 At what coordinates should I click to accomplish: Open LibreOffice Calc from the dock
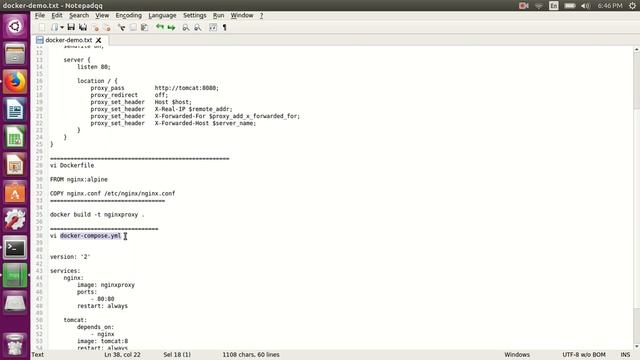[x=15, y=137]
